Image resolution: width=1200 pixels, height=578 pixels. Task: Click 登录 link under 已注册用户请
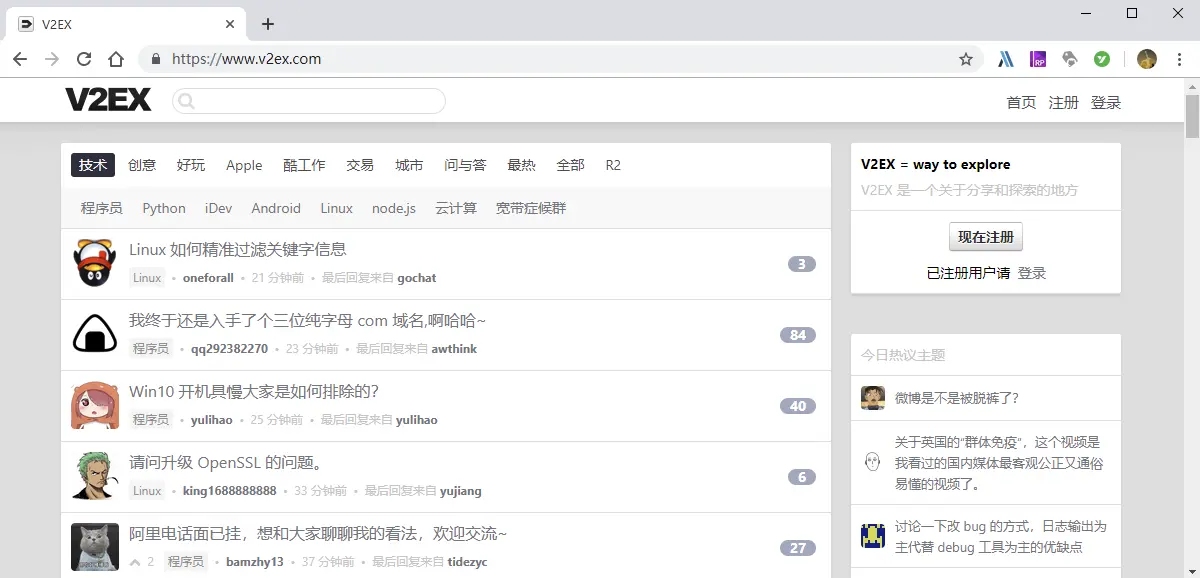1032,273
